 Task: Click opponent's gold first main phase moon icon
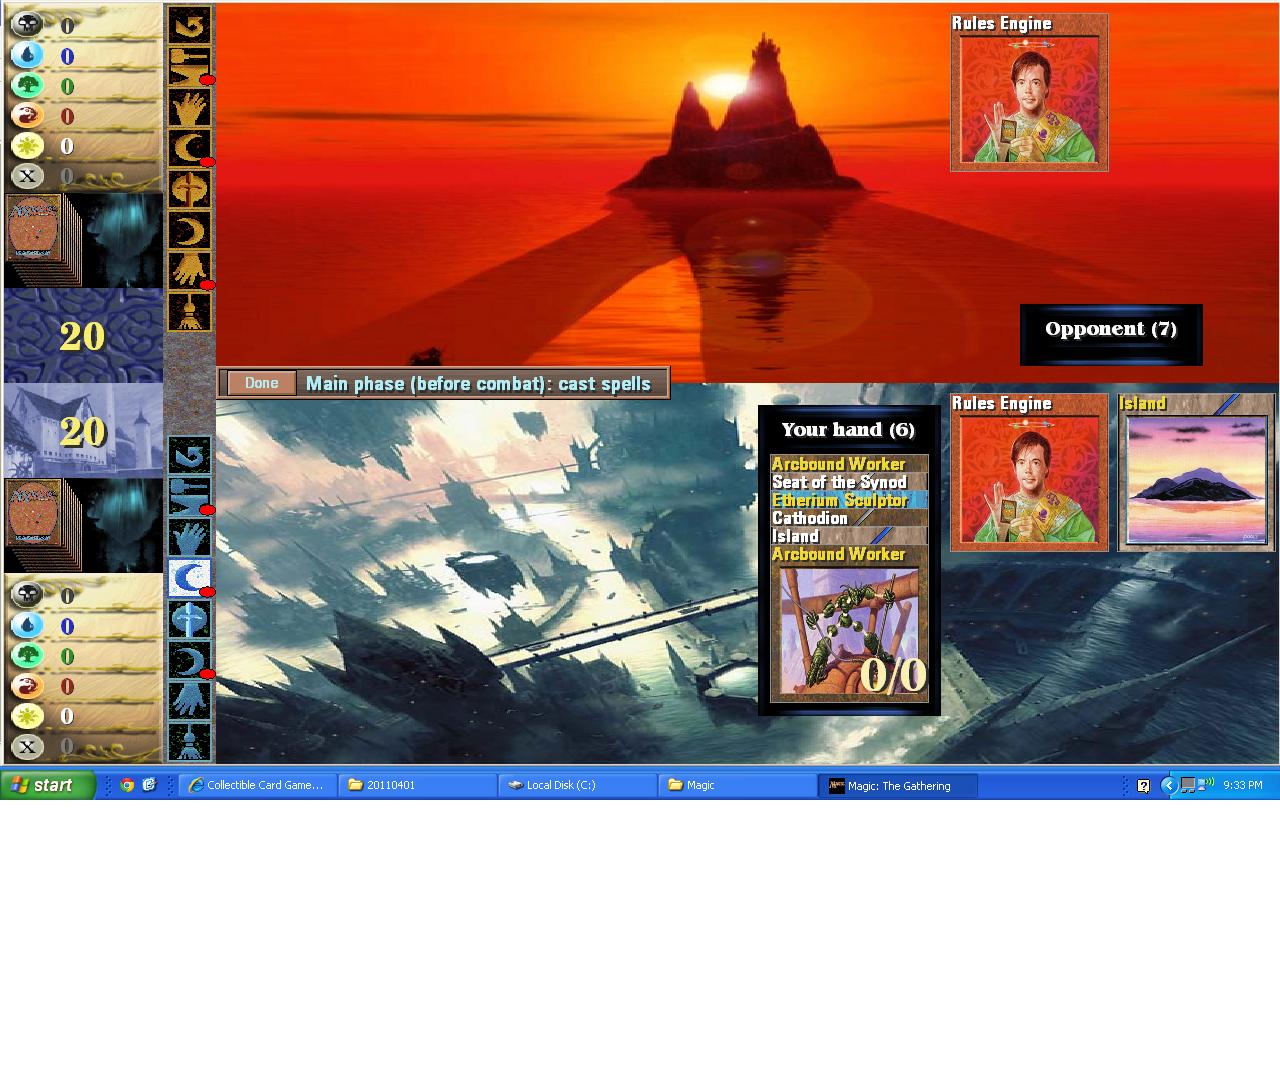(189, 147)
